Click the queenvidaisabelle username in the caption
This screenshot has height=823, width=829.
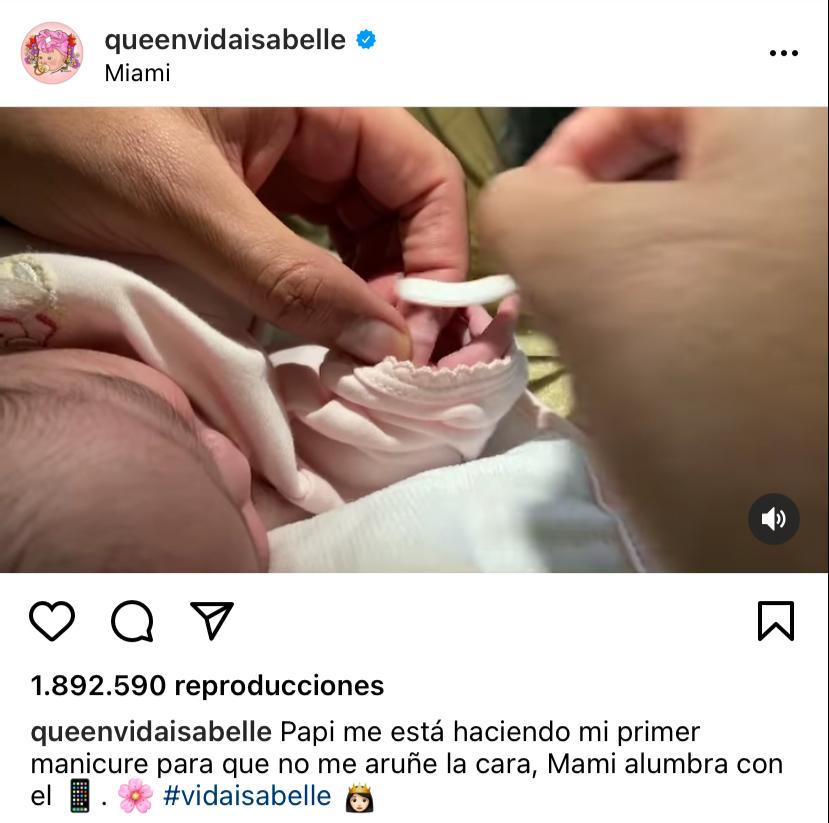pos(151,733)
